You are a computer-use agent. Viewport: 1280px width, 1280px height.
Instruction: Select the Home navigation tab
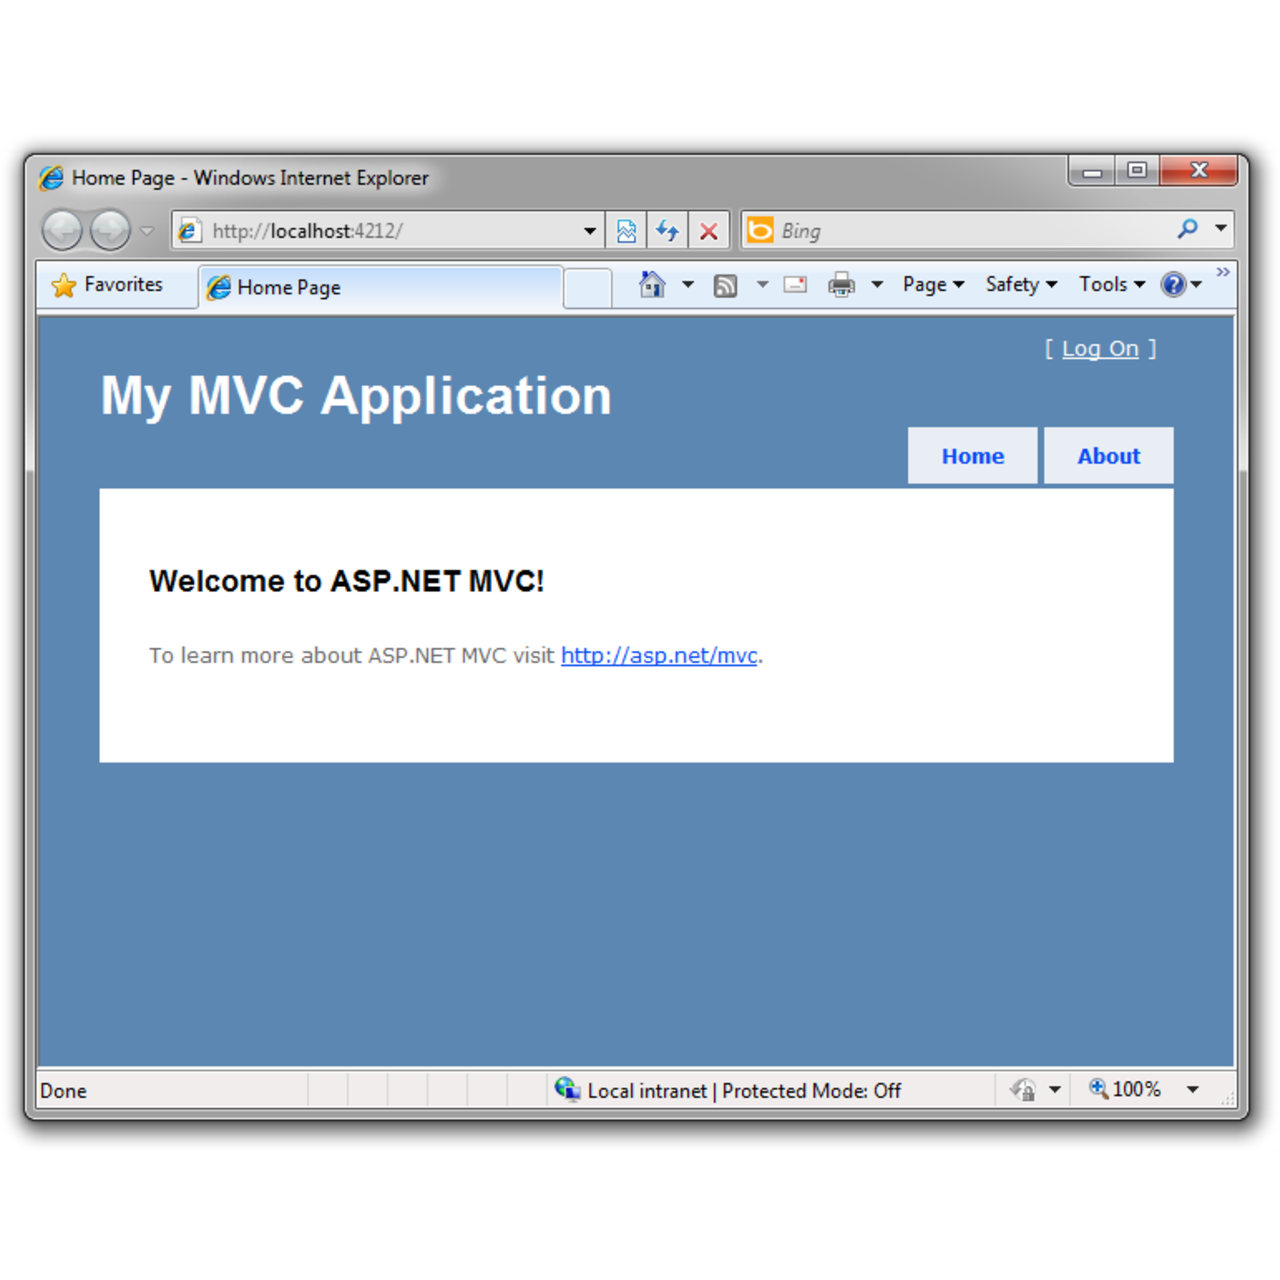972,456
